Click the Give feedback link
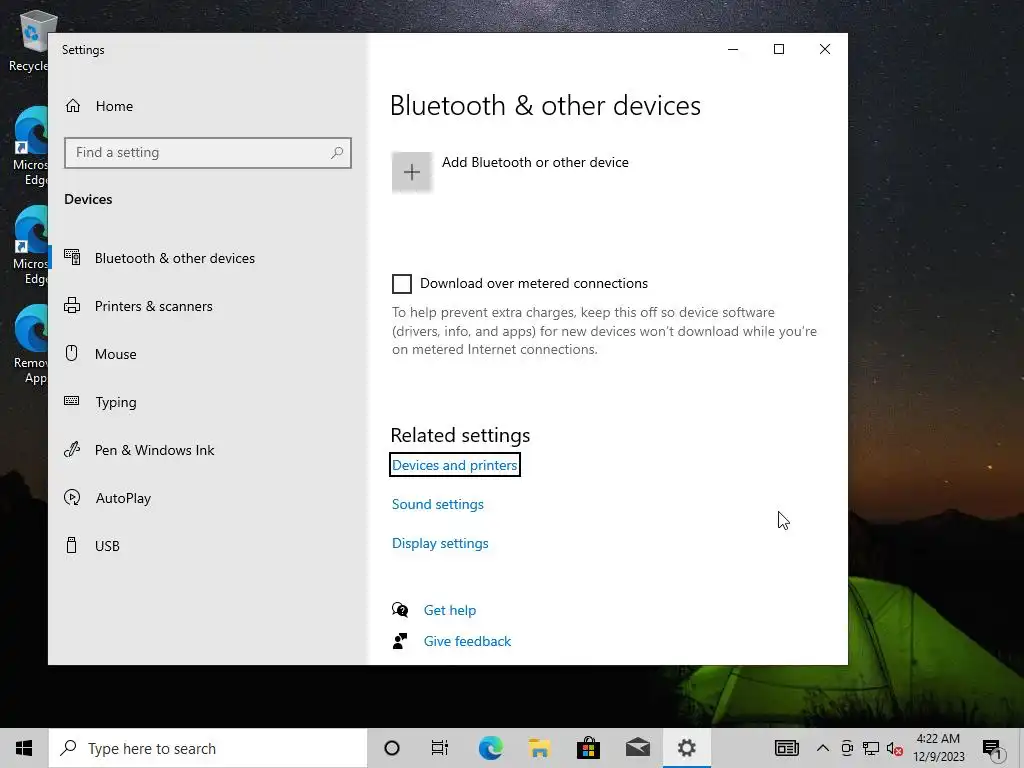 [x=468, y=641]
